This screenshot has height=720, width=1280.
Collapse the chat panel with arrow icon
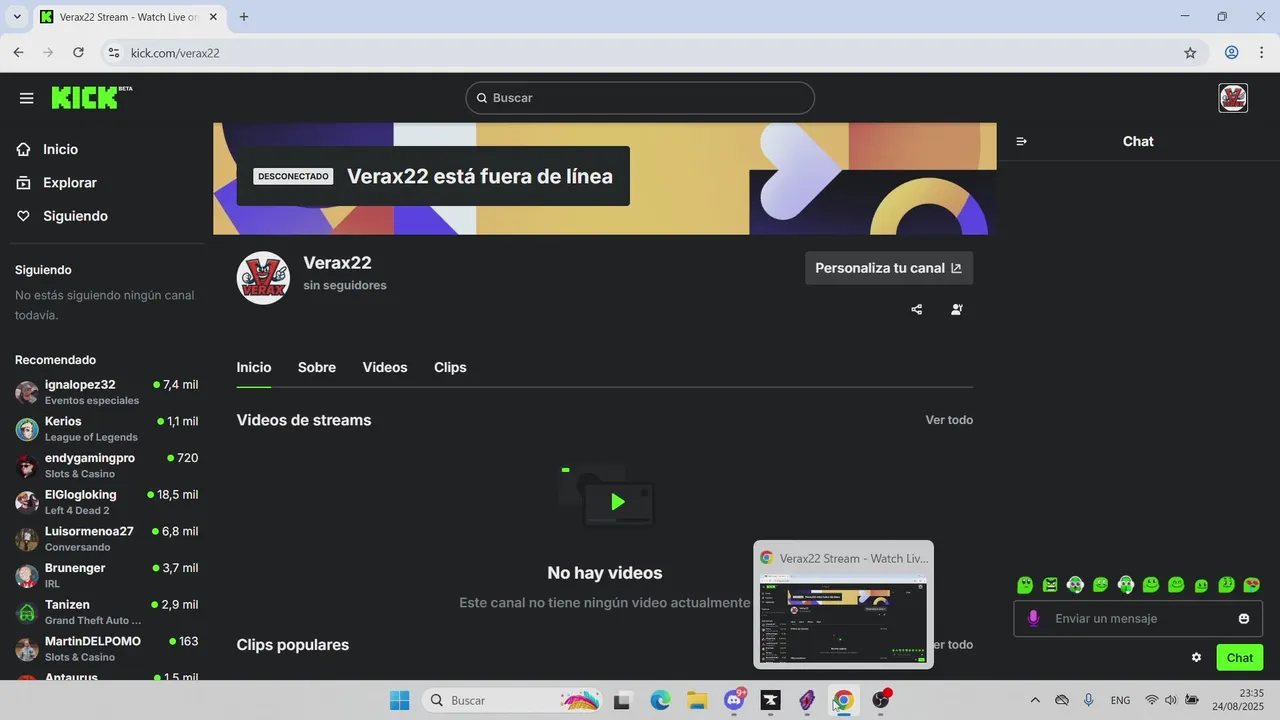point(1021,142)
